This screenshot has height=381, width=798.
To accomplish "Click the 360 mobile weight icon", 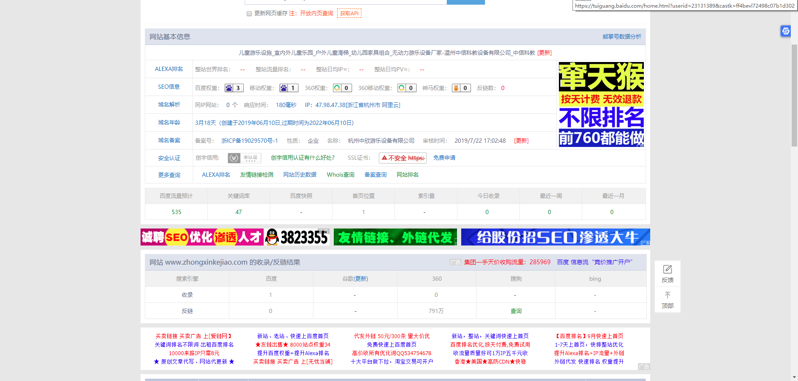I will pyautogui.click(x=407, y=88).
